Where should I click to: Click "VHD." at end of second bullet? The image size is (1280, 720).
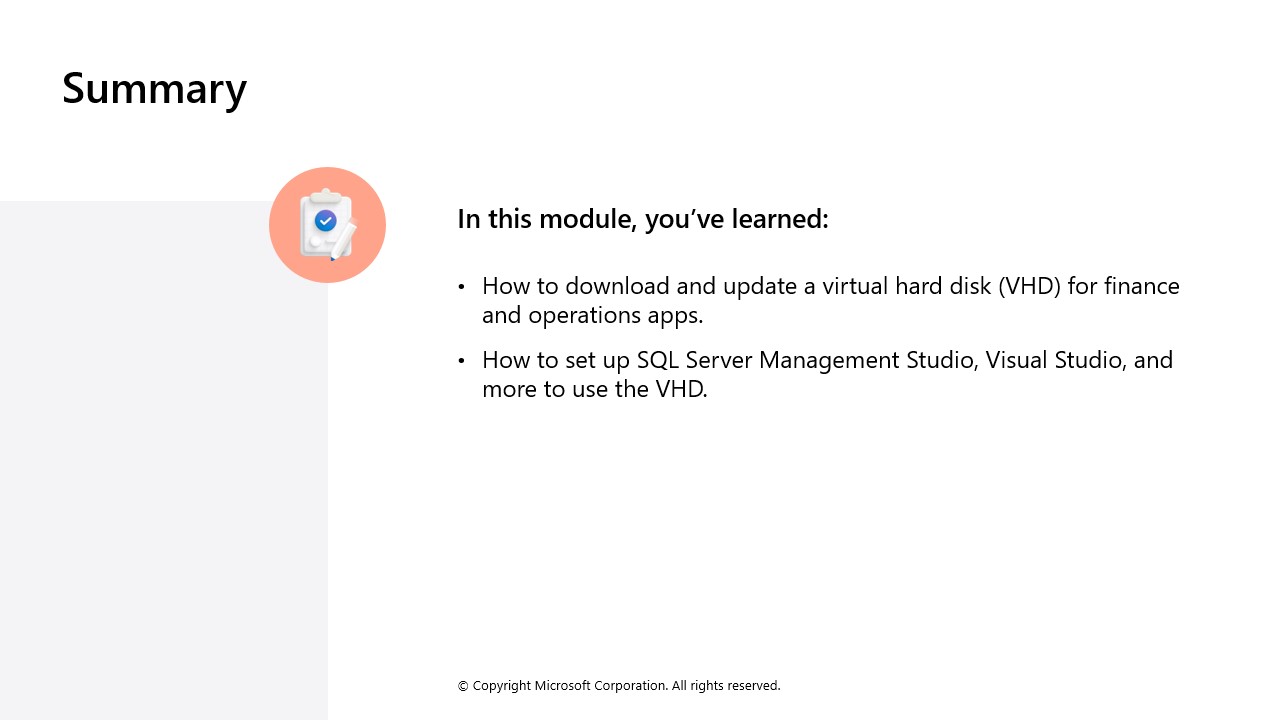coord(681,389)
